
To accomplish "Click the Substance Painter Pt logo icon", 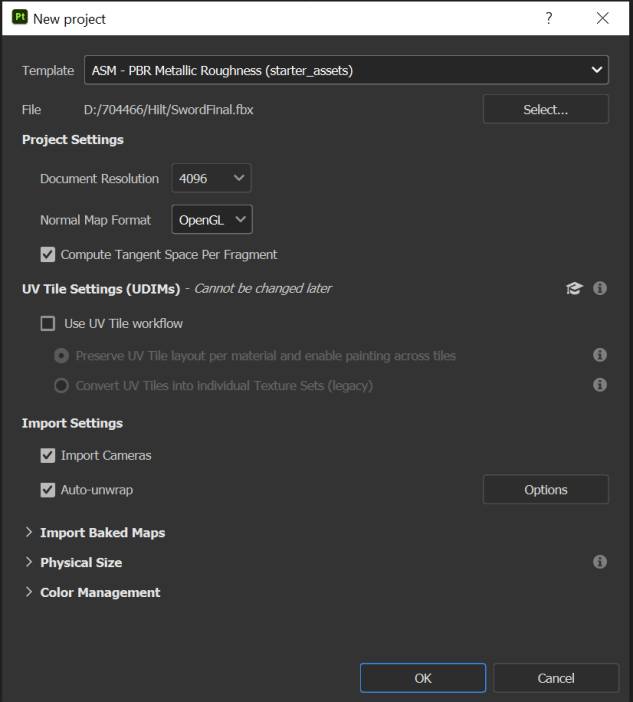I will tap(19, 18).
